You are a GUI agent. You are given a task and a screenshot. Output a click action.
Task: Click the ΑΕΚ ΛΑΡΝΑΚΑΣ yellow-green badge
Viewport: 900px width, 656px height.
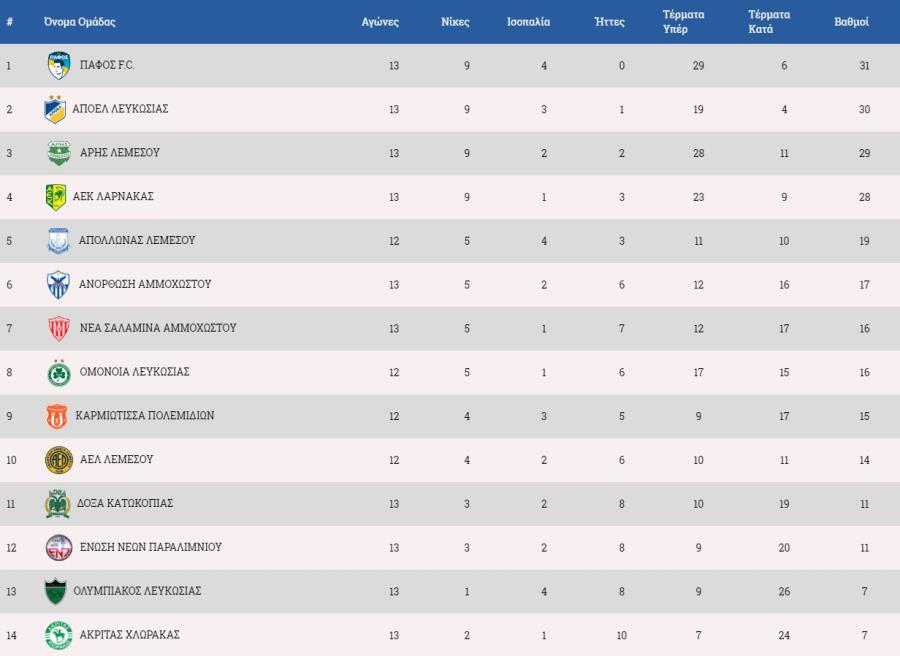point(56,197)
